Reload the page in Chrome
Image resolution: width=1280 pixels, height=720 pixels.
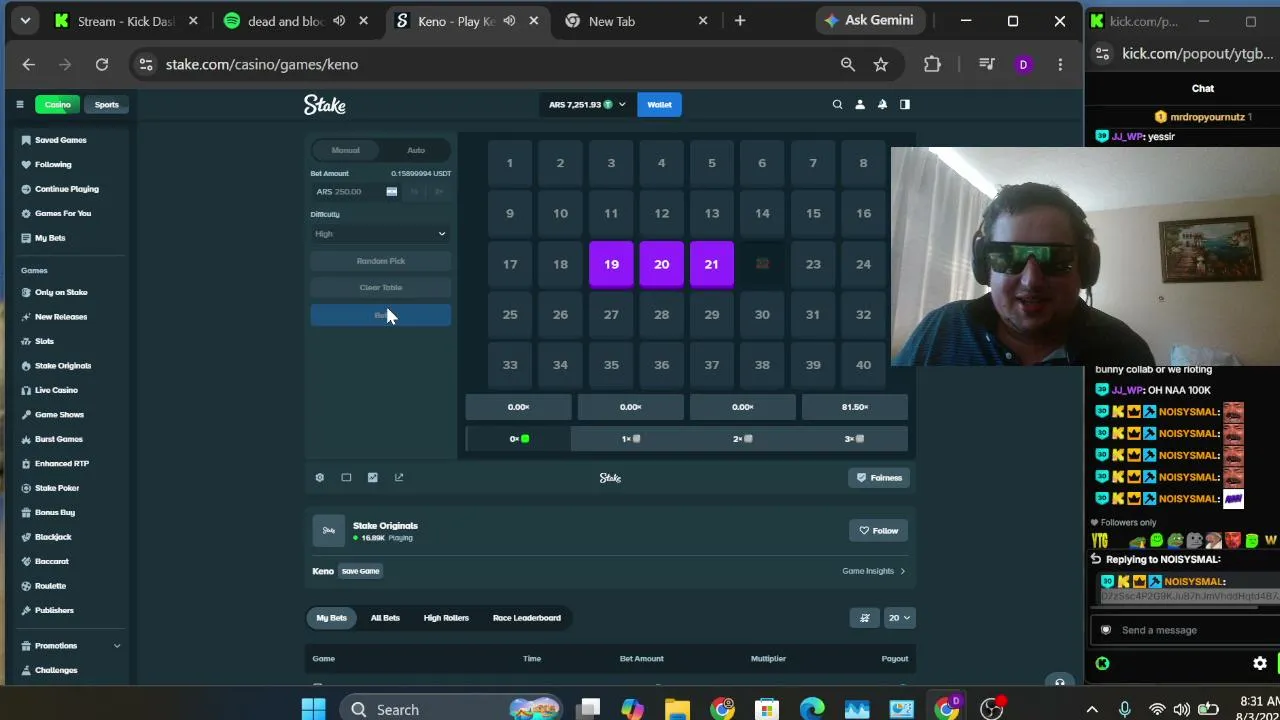pos(102,64)
